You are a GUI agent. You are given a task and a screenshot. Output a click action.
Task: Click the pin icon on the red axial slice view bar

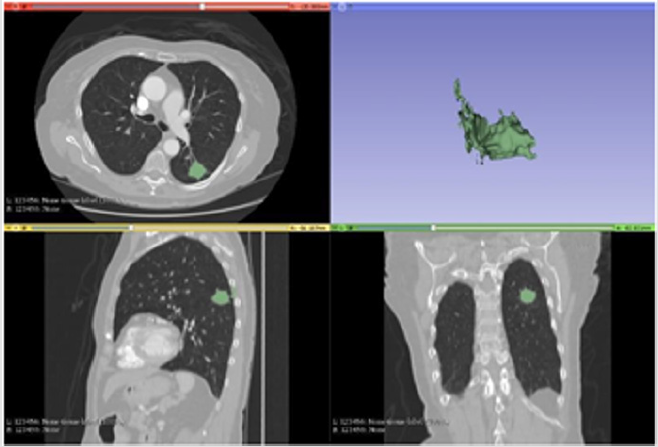pos(9,7)
